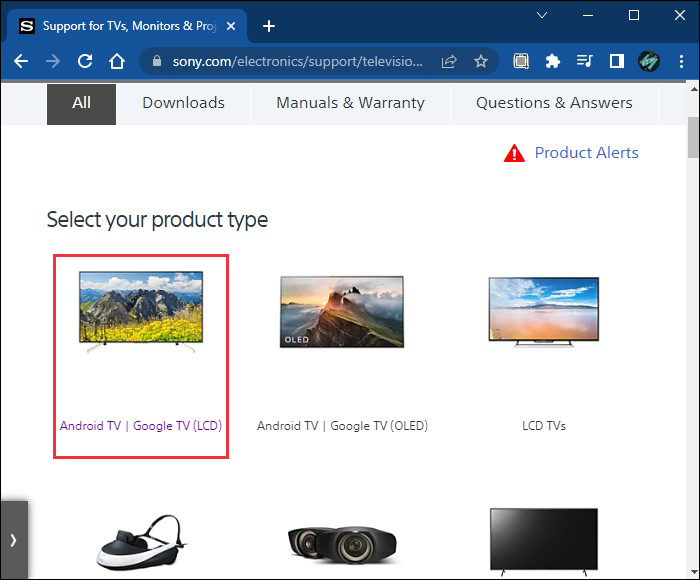The width and height of the screenshot is (700, 580).
Task: Reload the Sony support page
Action: coord(85,61)
